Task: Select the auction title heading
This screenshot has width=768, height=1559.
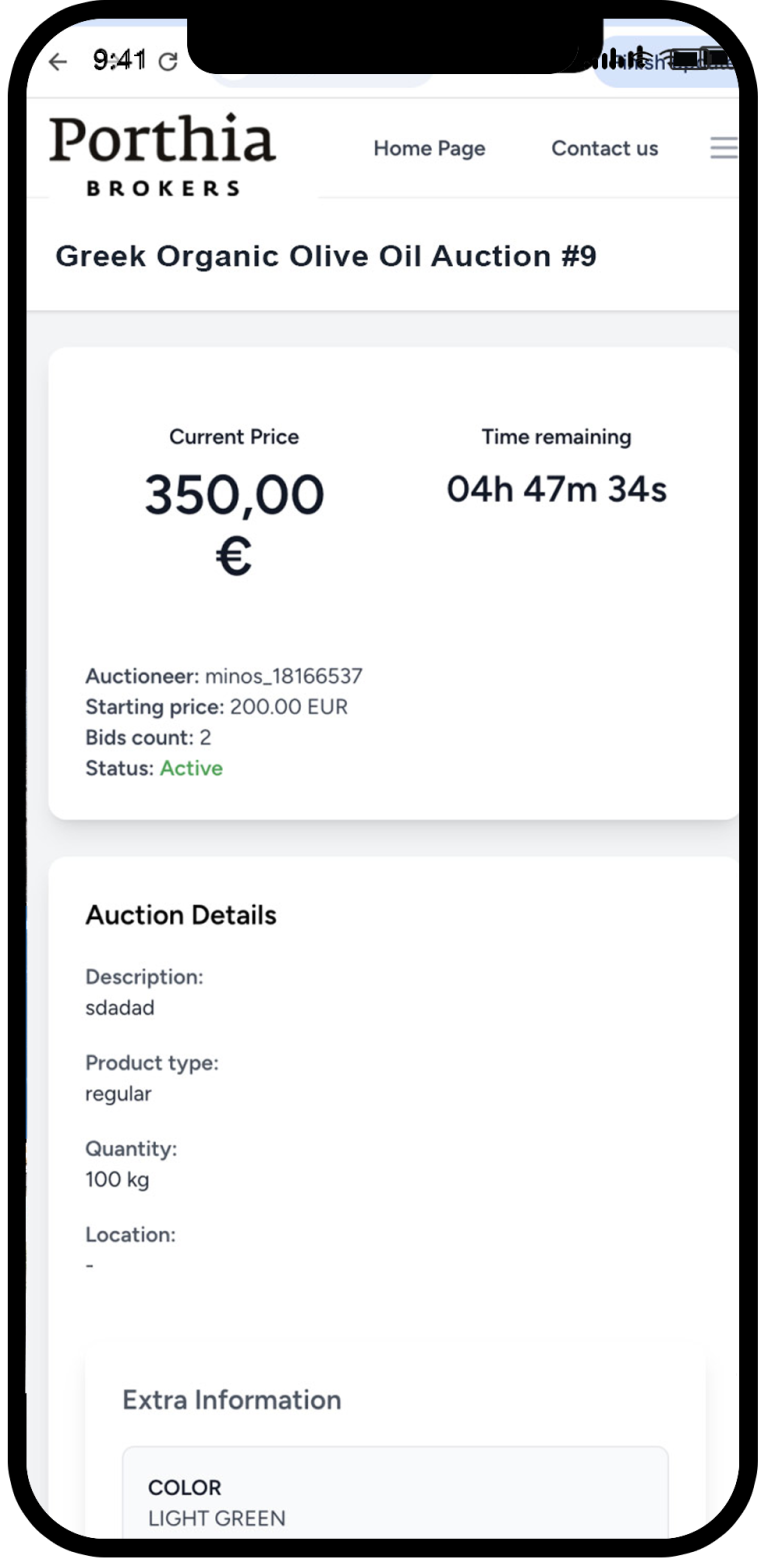Action: [x=326, y=256]
